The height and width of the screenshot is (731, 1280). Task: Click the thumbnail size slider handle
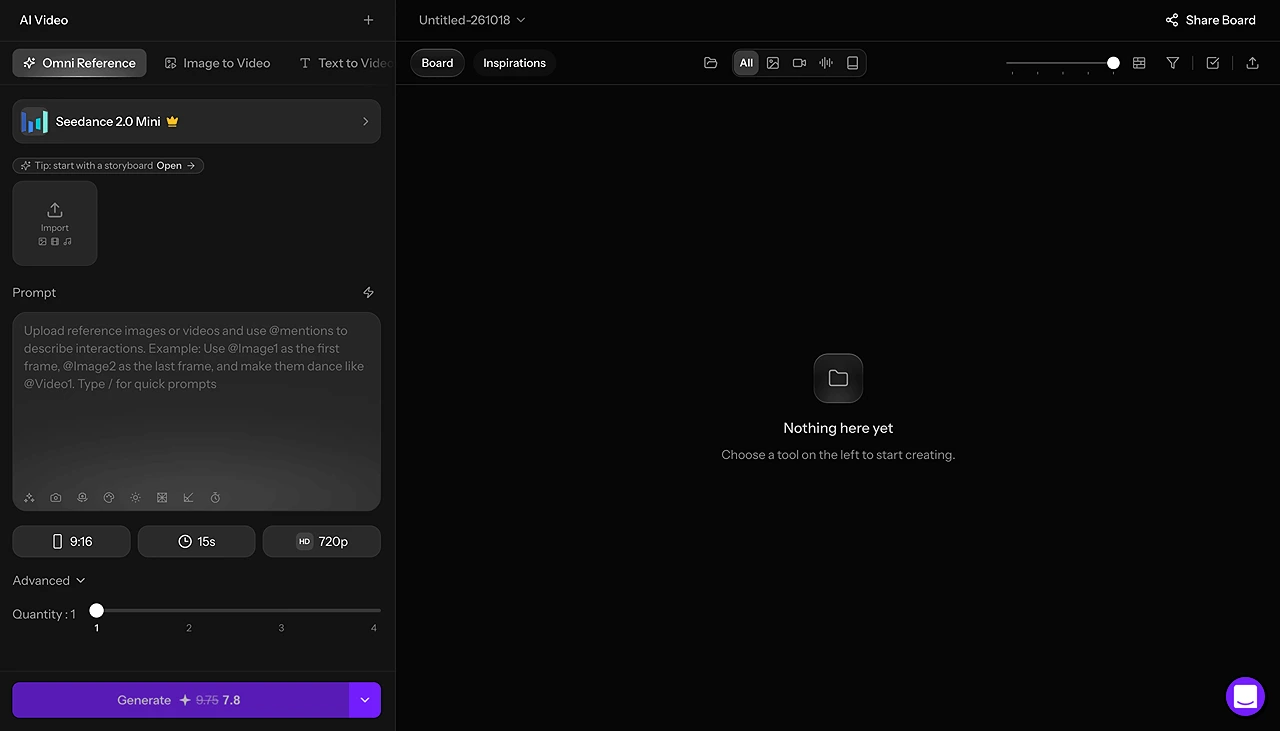[1113, 63]
